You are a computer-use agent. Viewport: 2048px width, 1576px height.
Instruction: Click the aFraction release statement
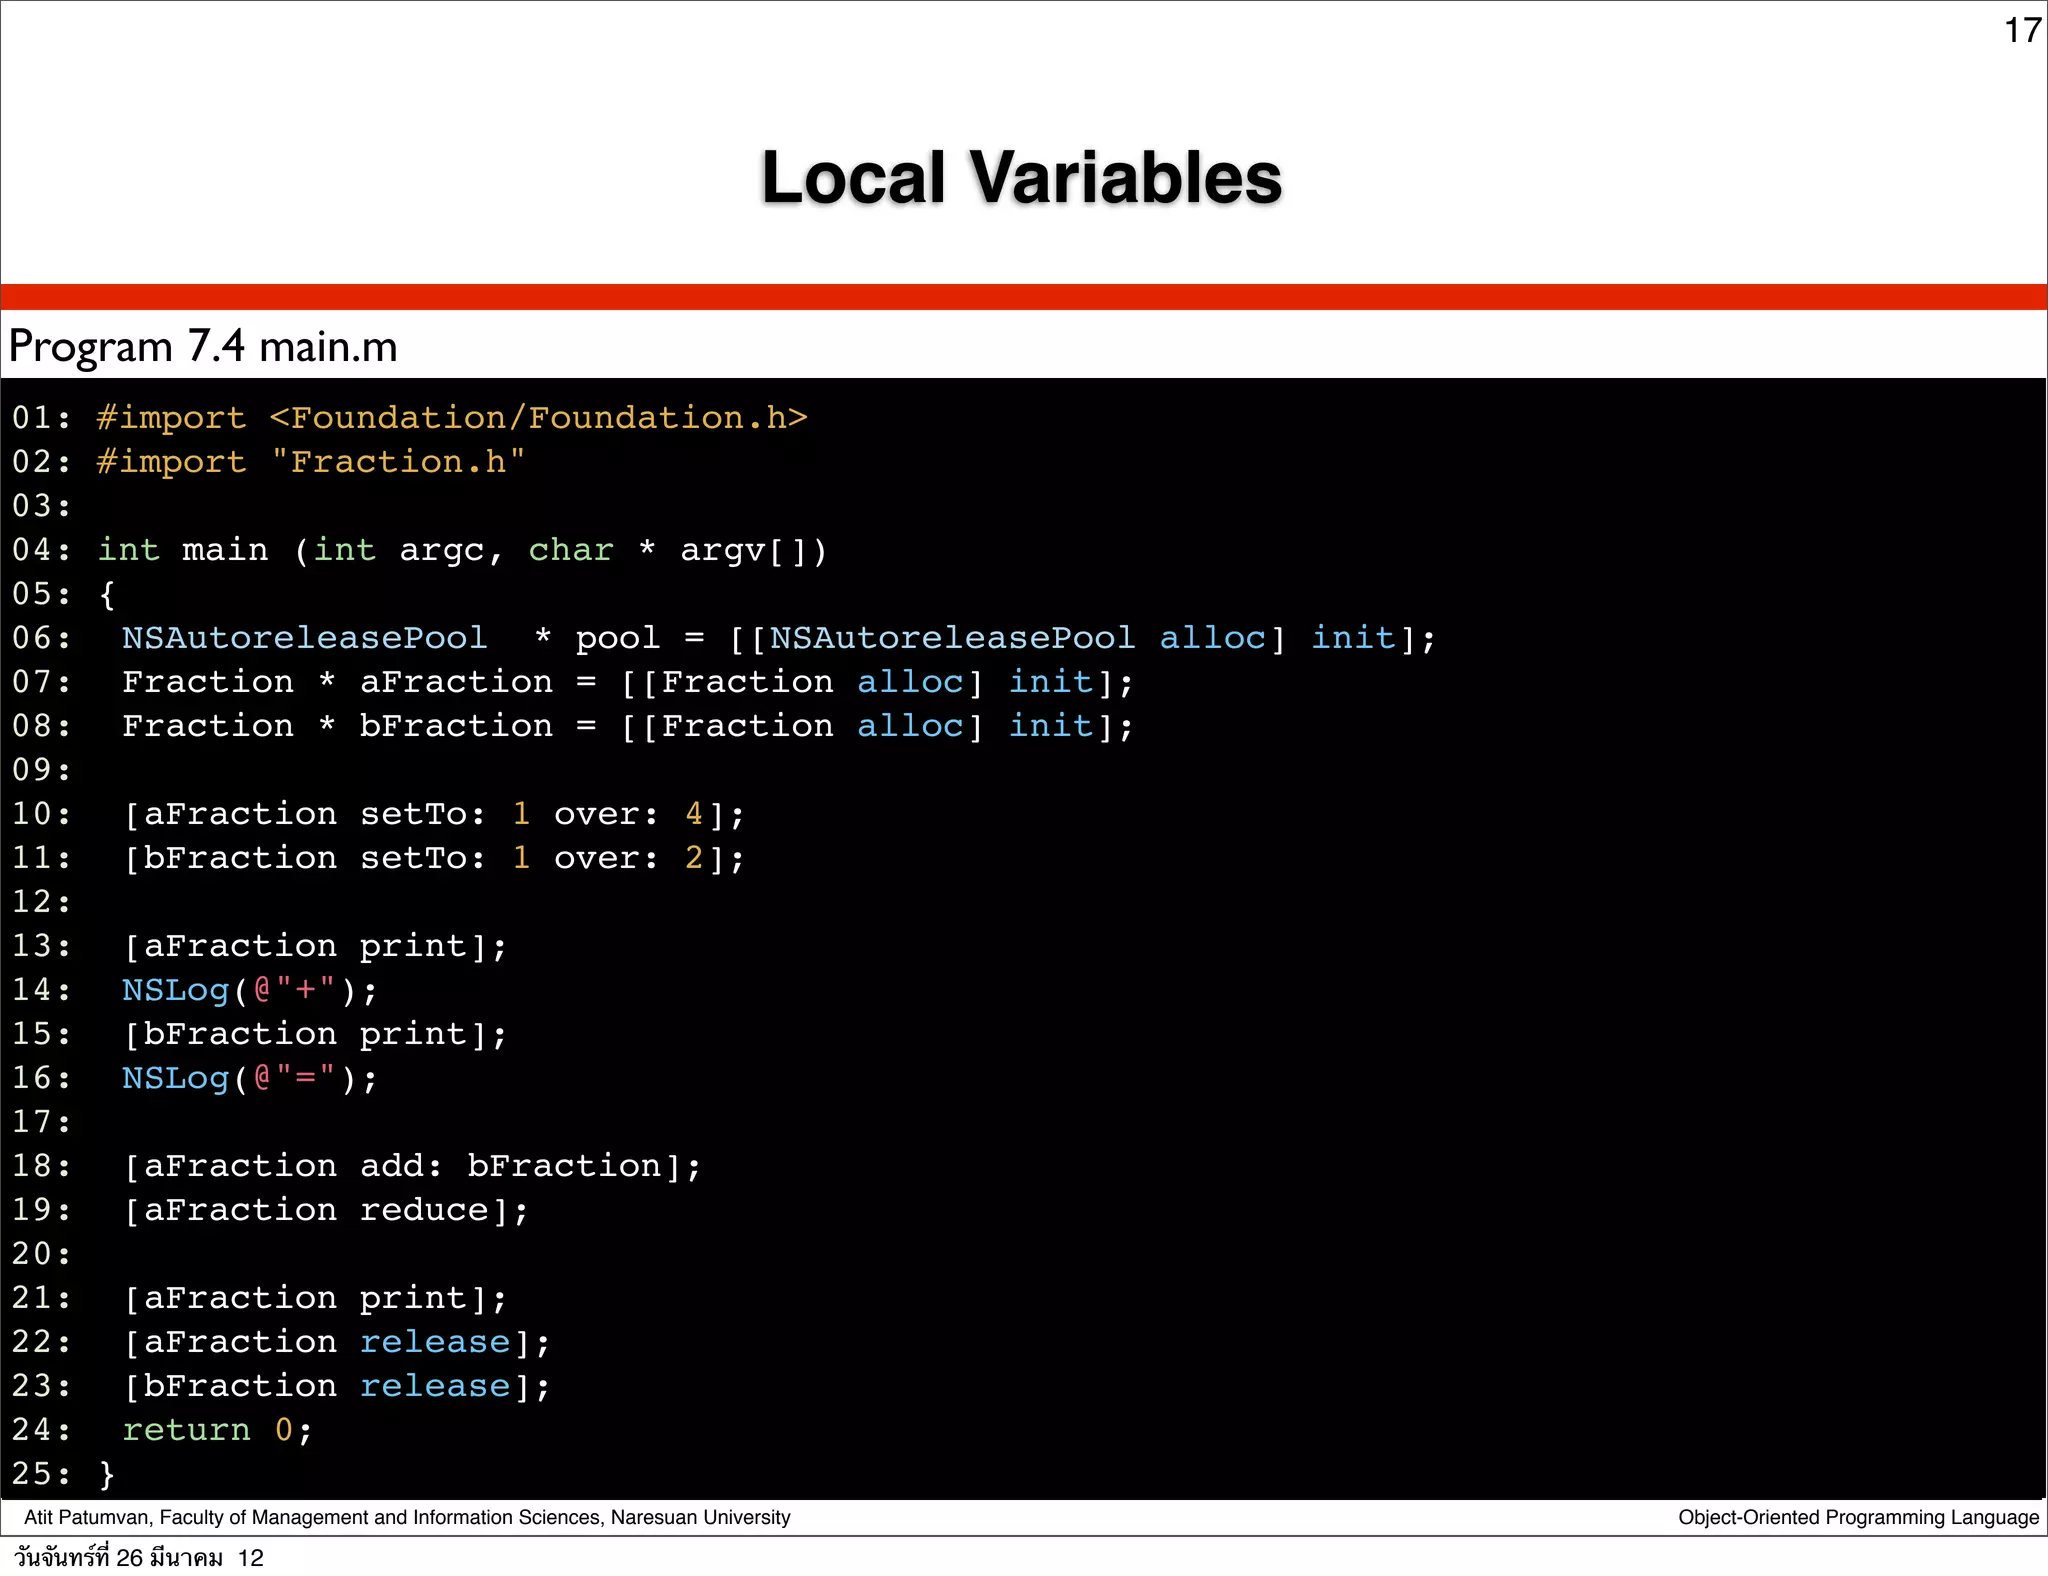336,1342
